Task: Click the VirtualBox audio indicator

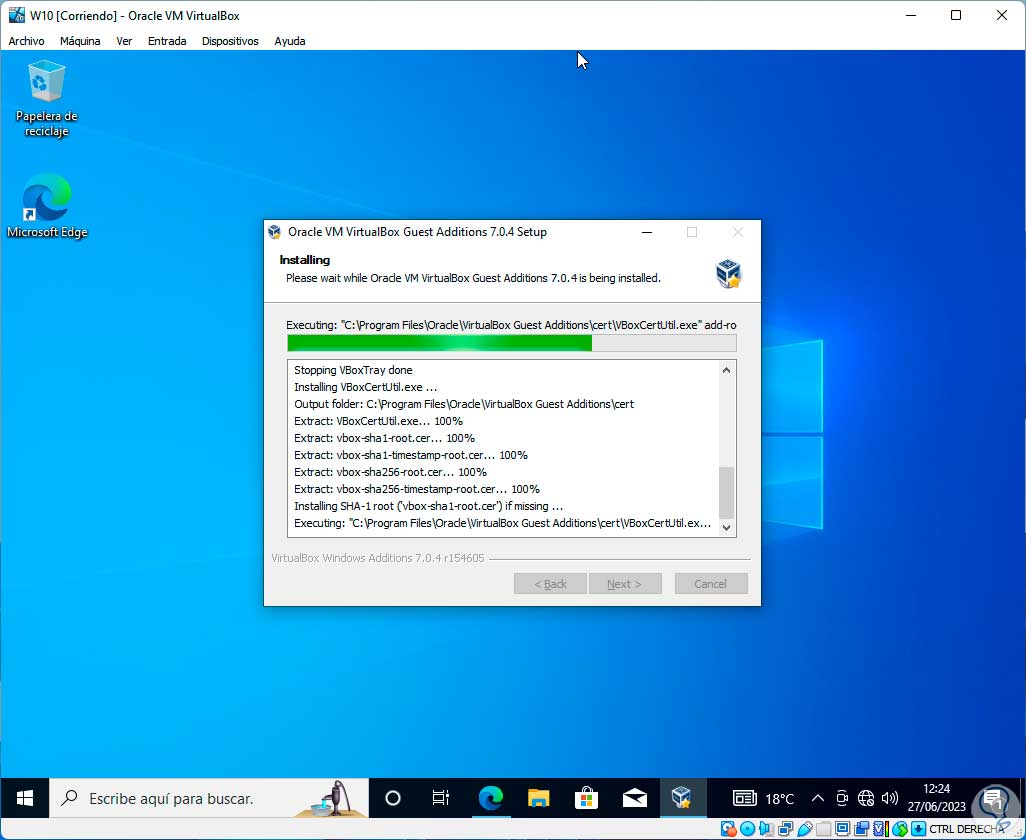Action: [766, 830]
